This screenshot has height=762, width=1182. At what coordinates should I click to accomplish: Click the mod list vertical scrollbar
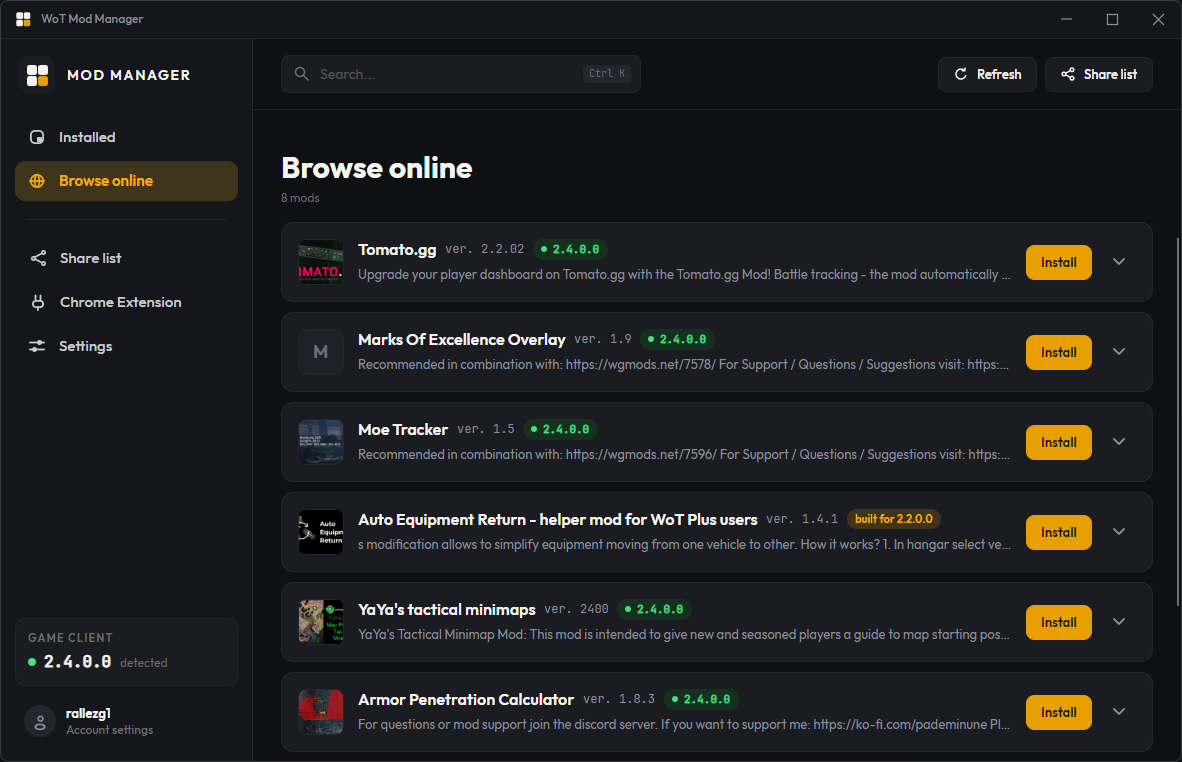pos(1177,422)
